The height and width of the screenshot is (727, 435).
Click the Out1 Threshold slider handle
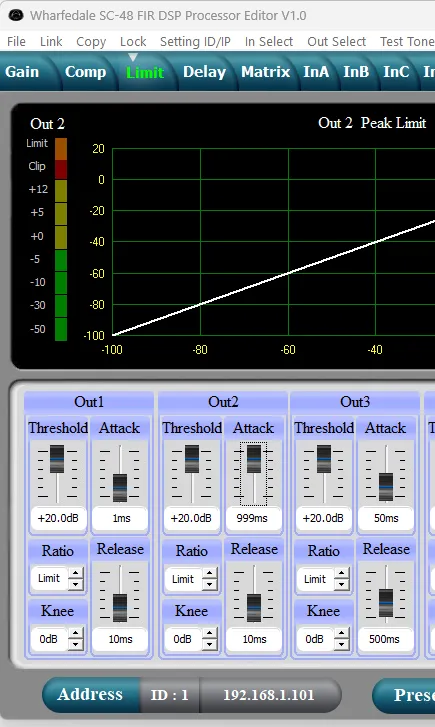tap(57, 459)
